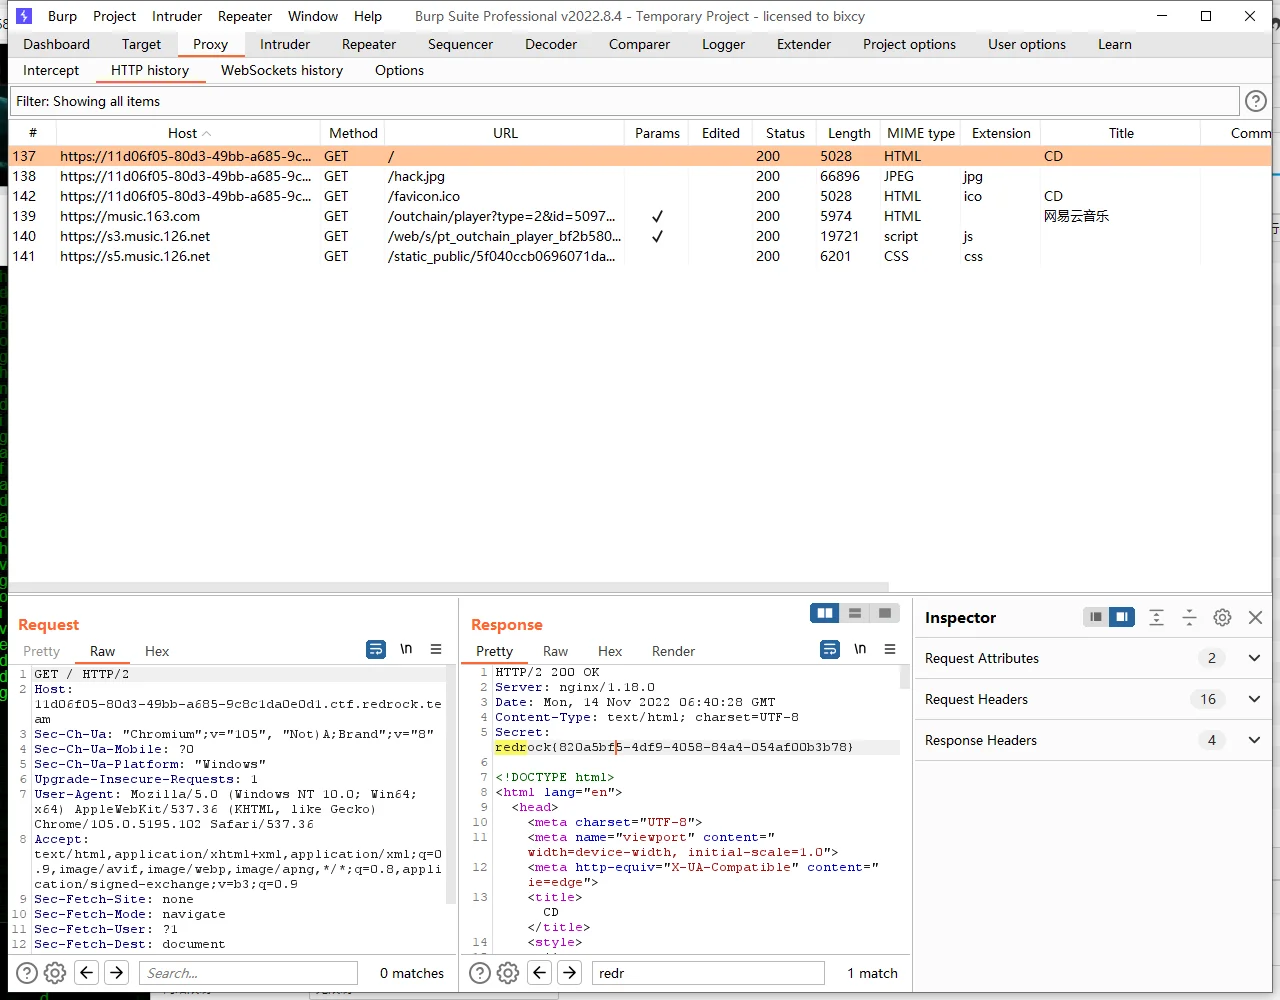The image size is (1280, 1000).
Task: Click the Inspector collapse all sections icon
Action: point(1189,618)
